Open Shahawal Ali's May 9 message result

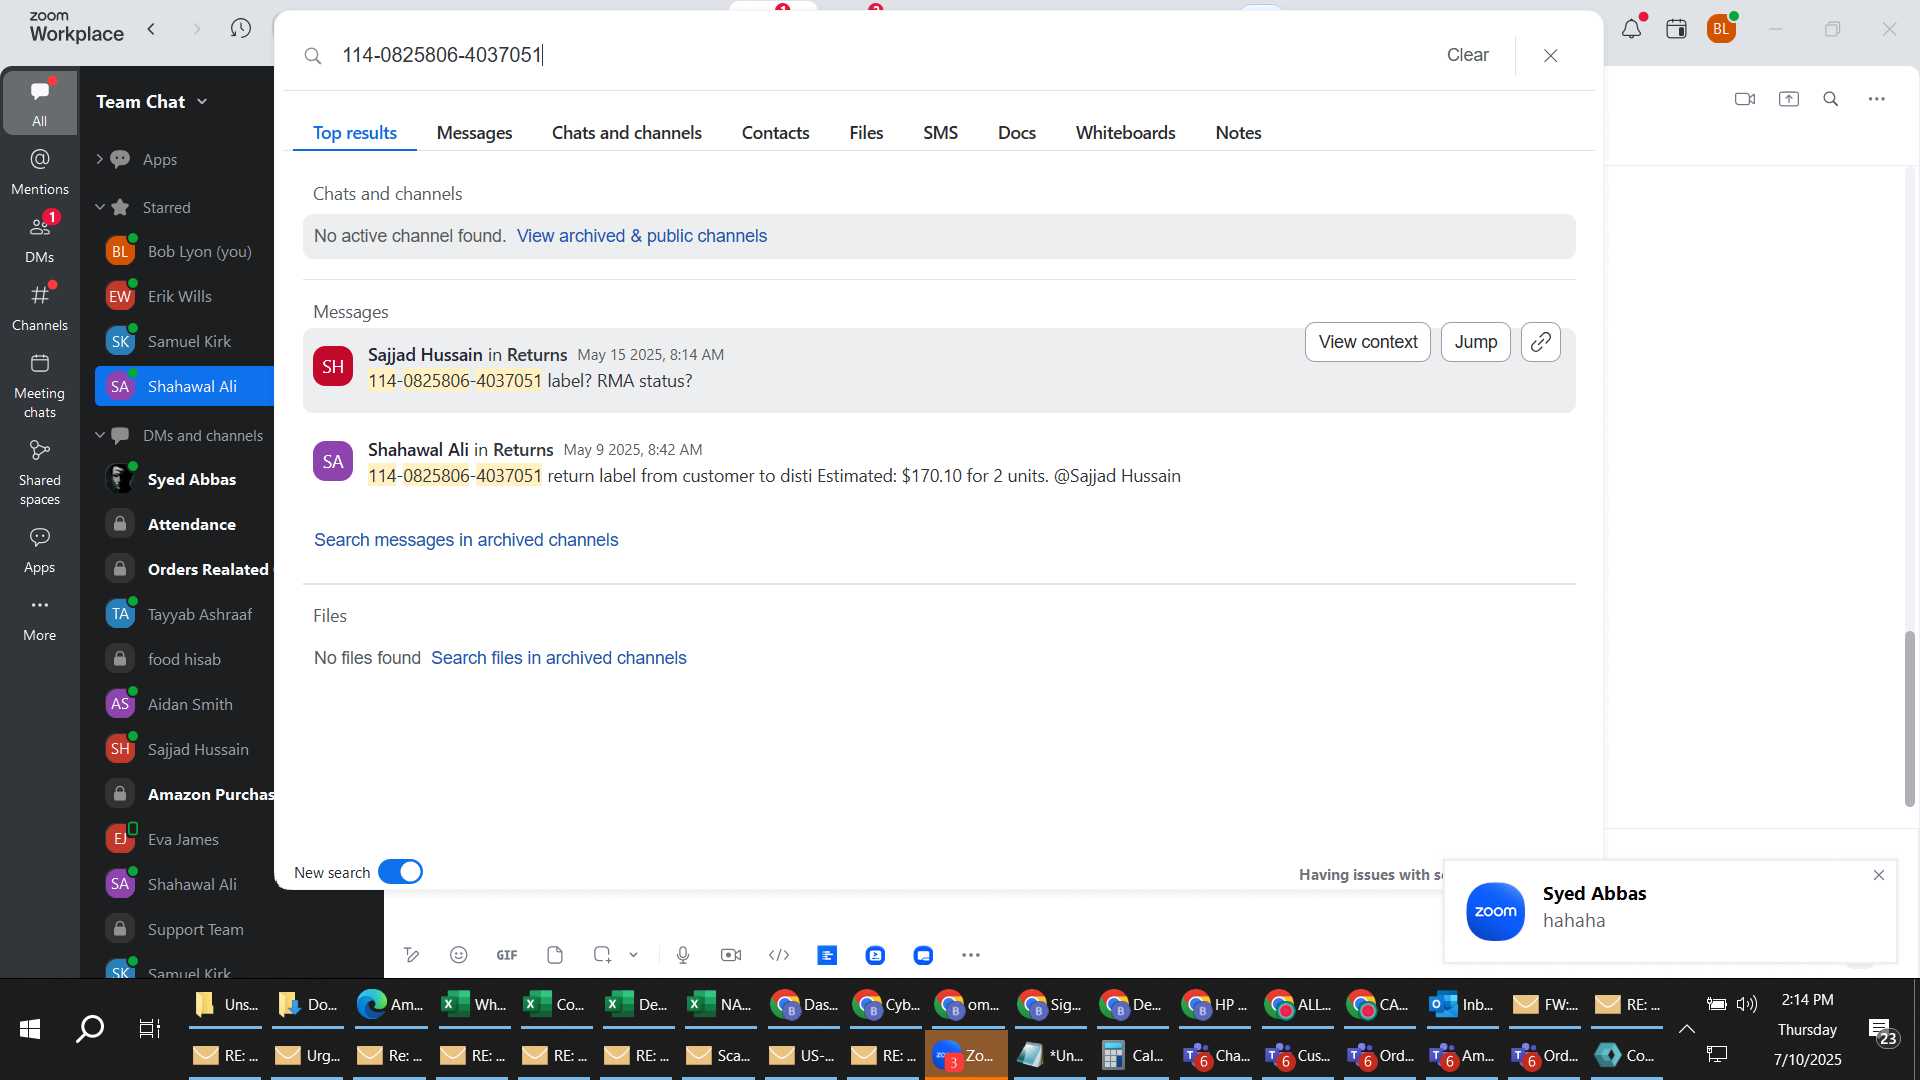click(x=939, y=463)
